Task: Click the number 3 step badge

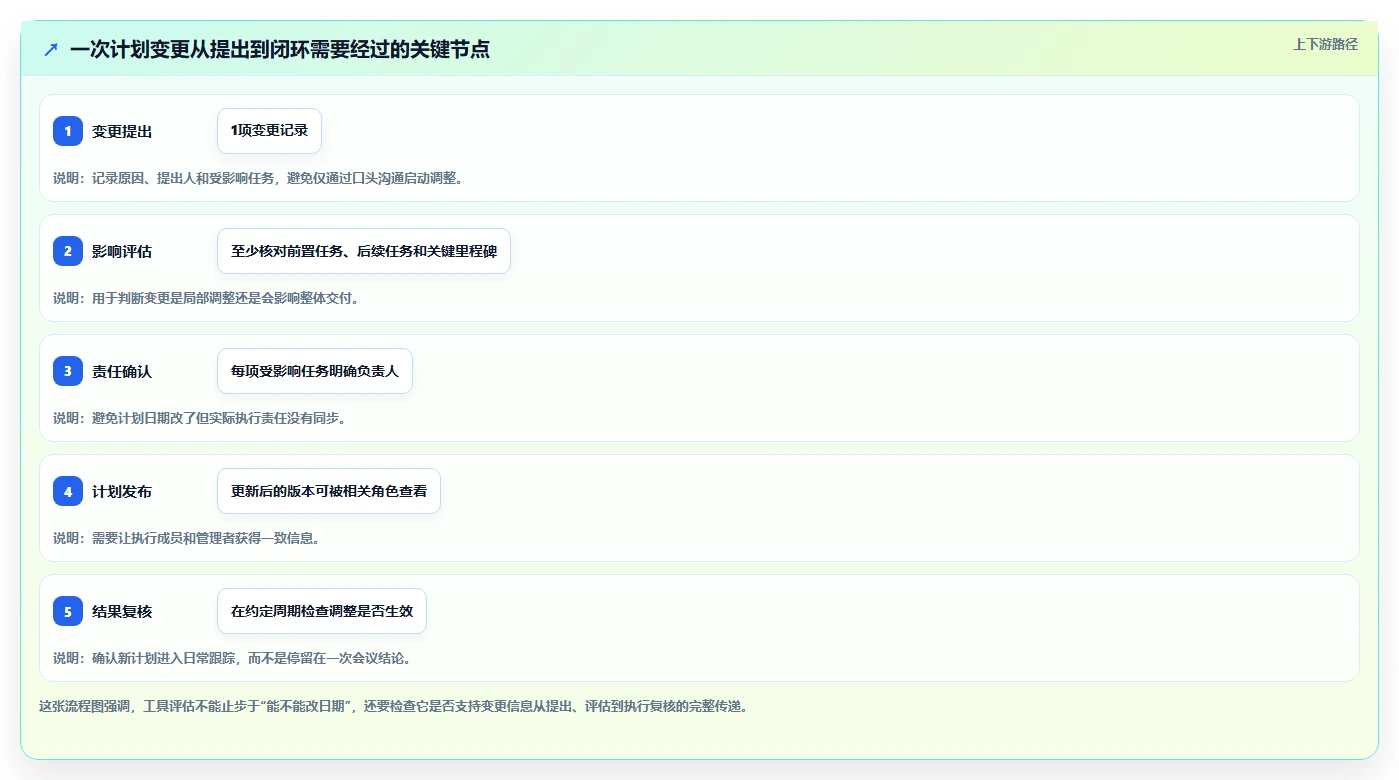Action: point(68,371)
